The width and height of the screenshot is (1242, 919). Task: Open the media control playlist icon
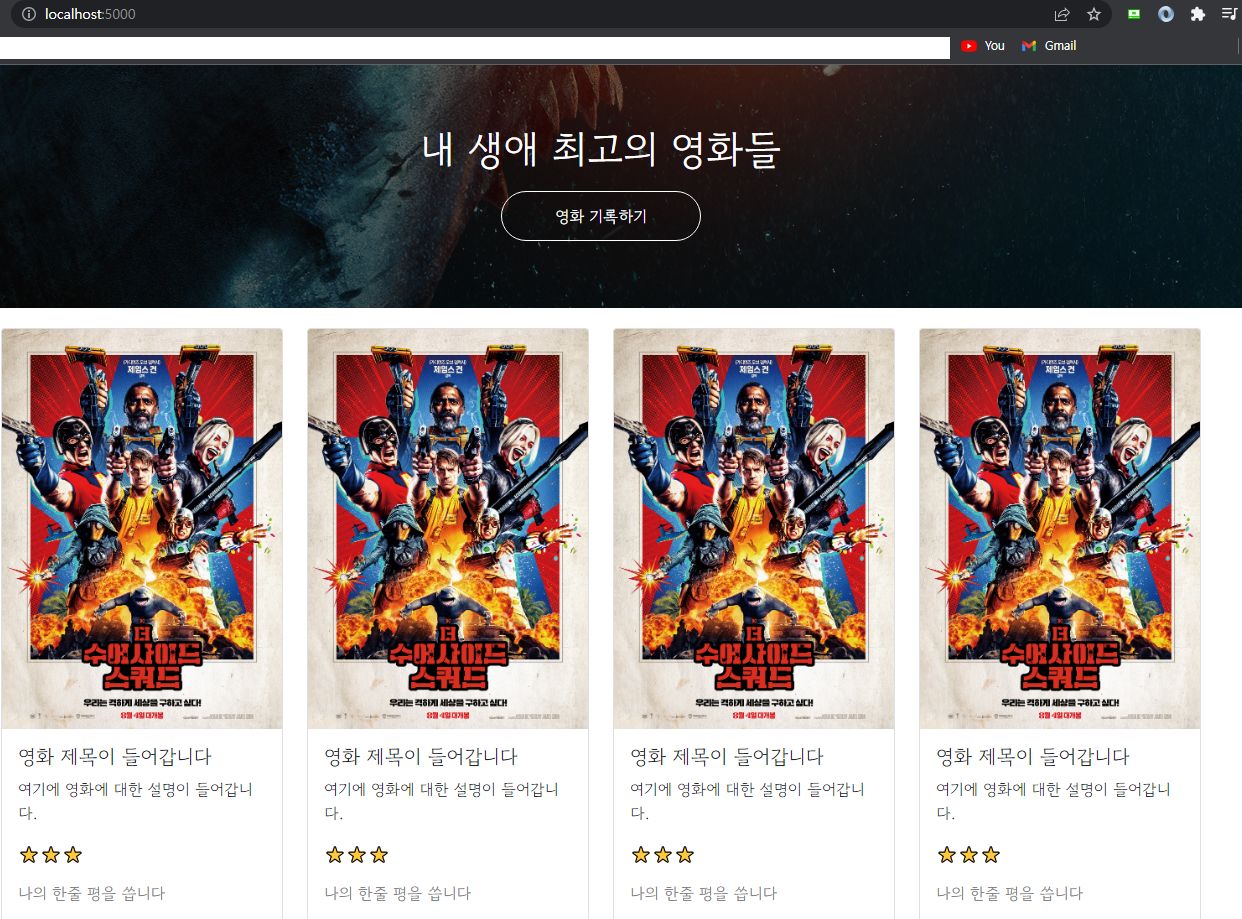(x=1230, y=14)
